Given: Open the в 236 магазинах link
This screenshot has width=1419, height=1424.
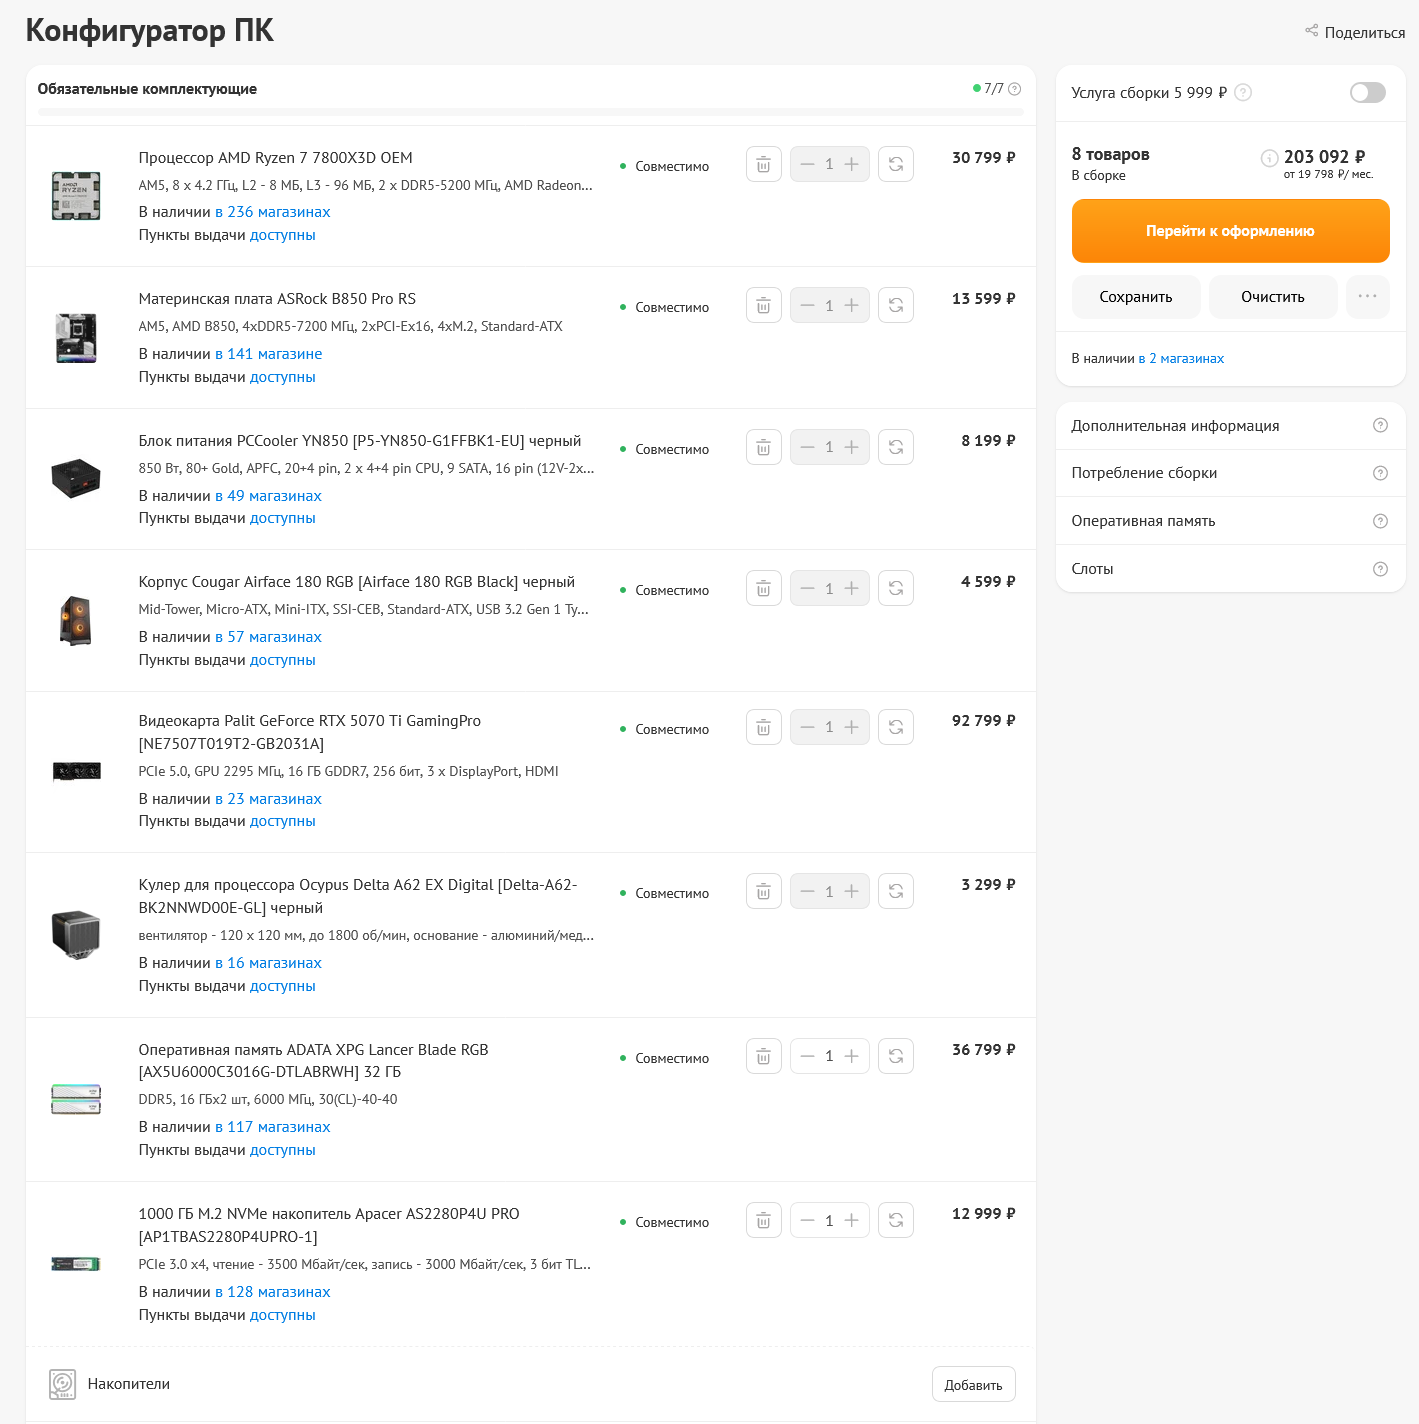Looking at the screenshot, I should pos(272,212).
